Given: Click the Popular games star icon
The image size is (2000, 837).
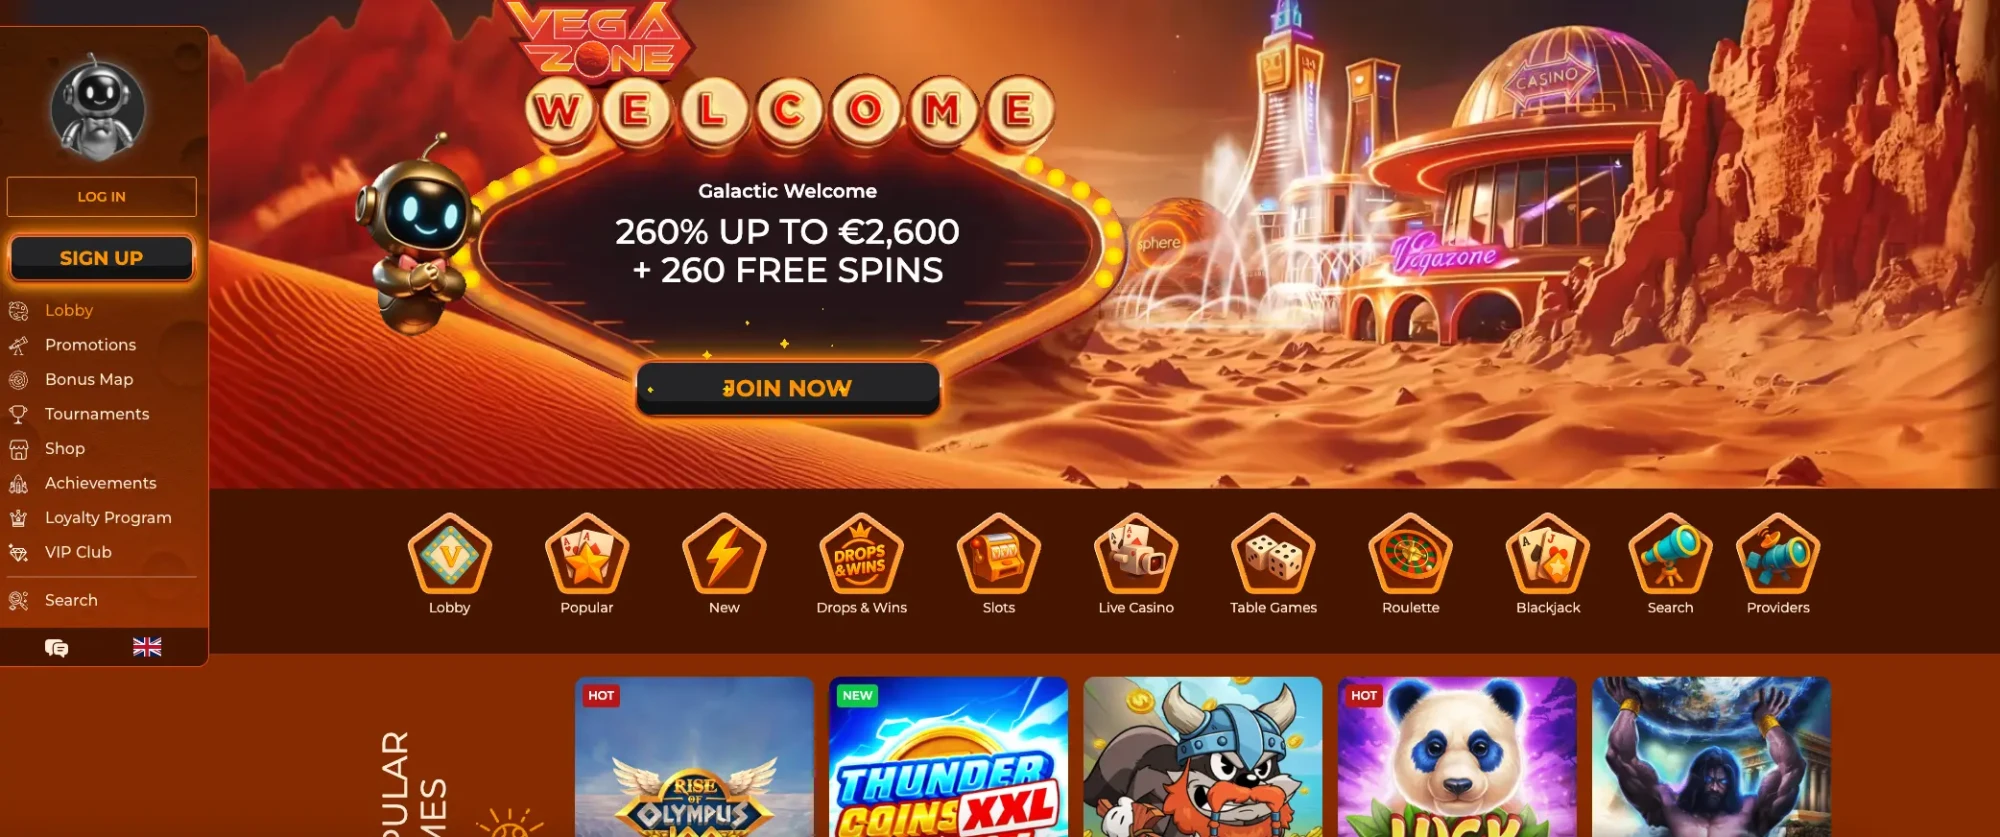Looking at the screenshot, I should click(x=587, y=554).
